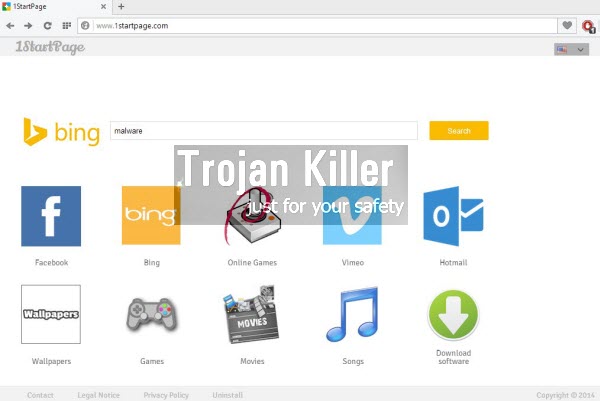The image size is (600, 401).
Task: Click the Uninstall footer link
Action: click(x=227, y=395)
